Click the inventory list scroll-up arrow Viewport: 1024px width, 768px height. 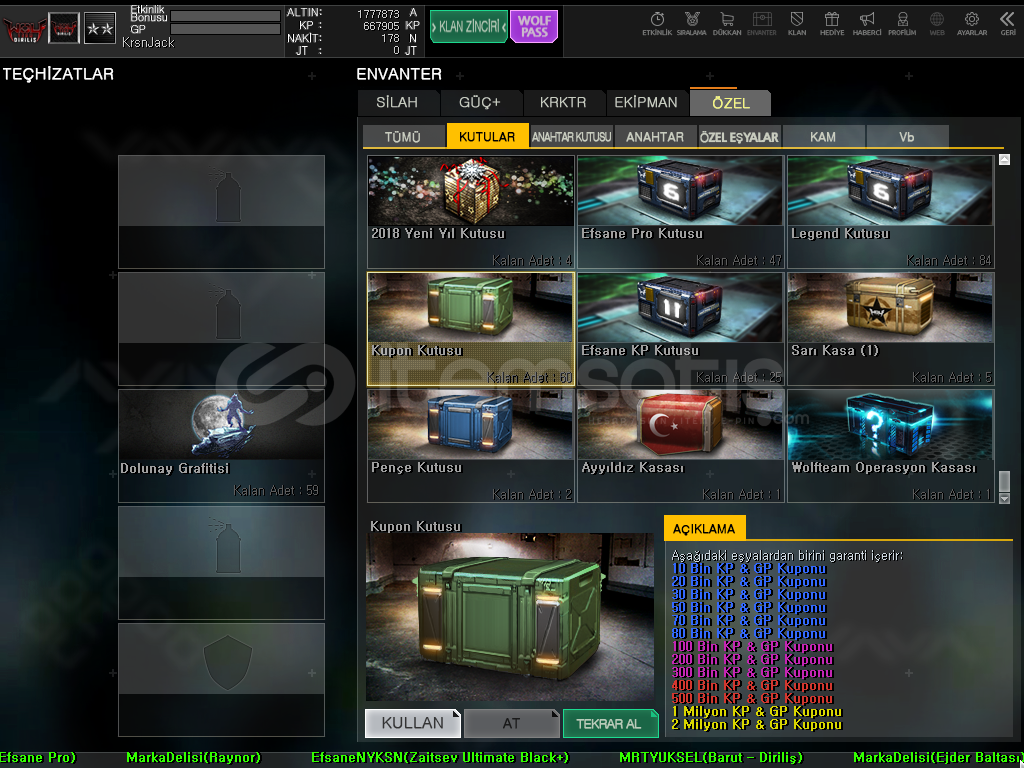1004,160
